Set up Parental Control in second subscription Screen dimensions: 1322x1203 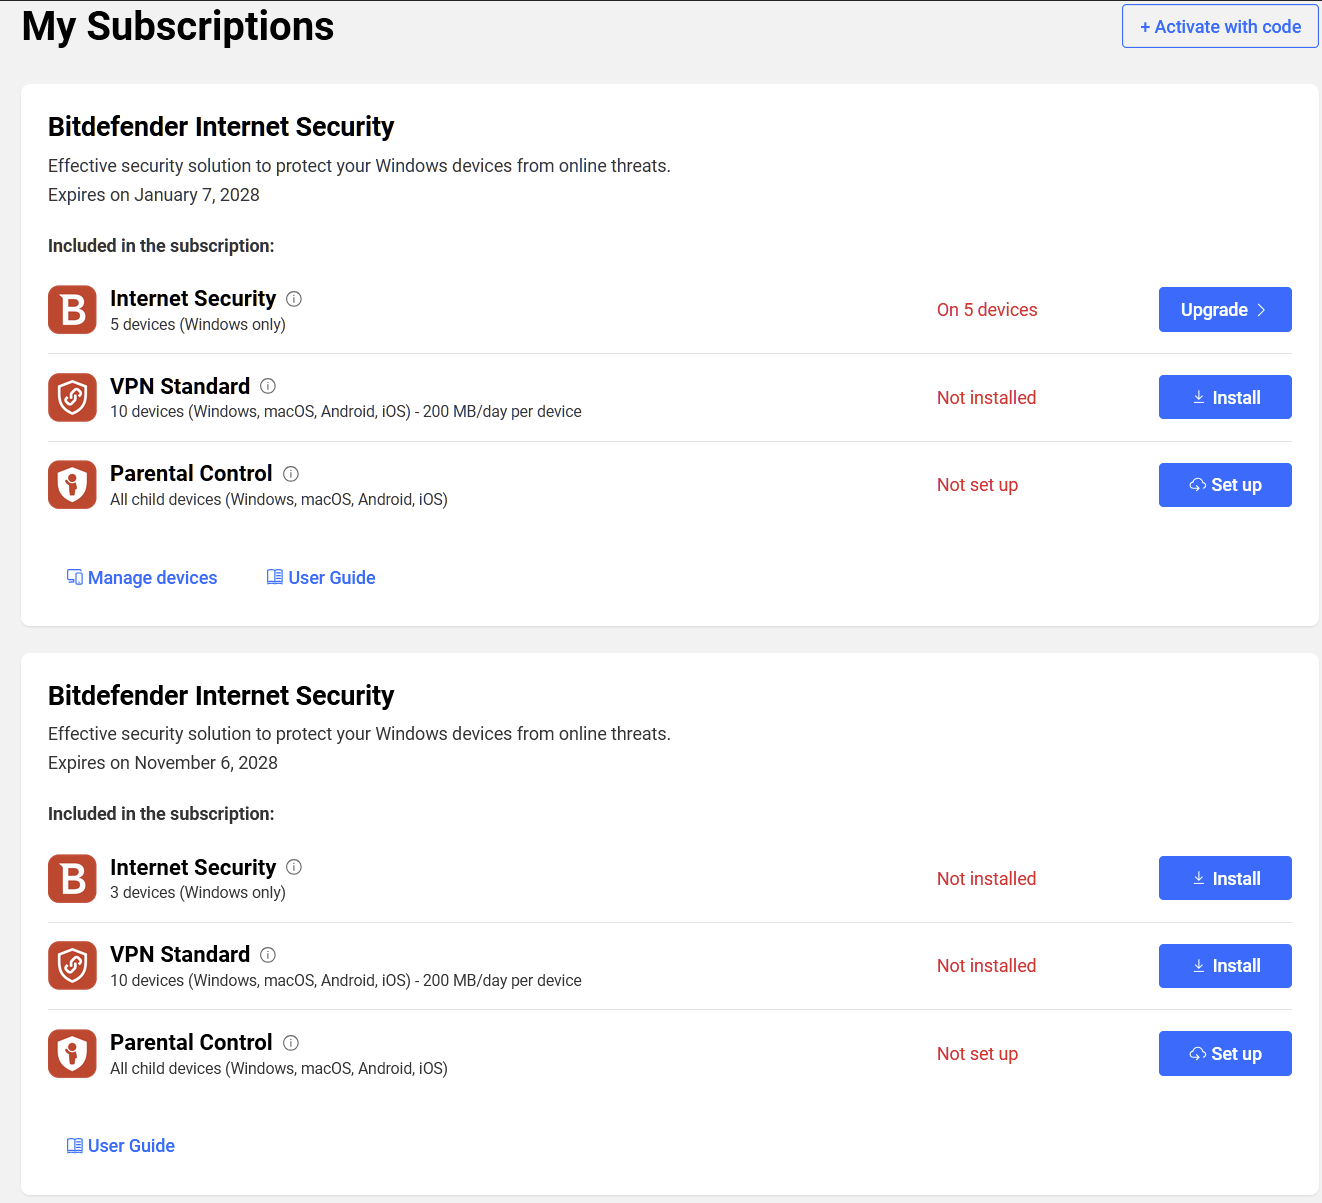coord(1225,1054)
